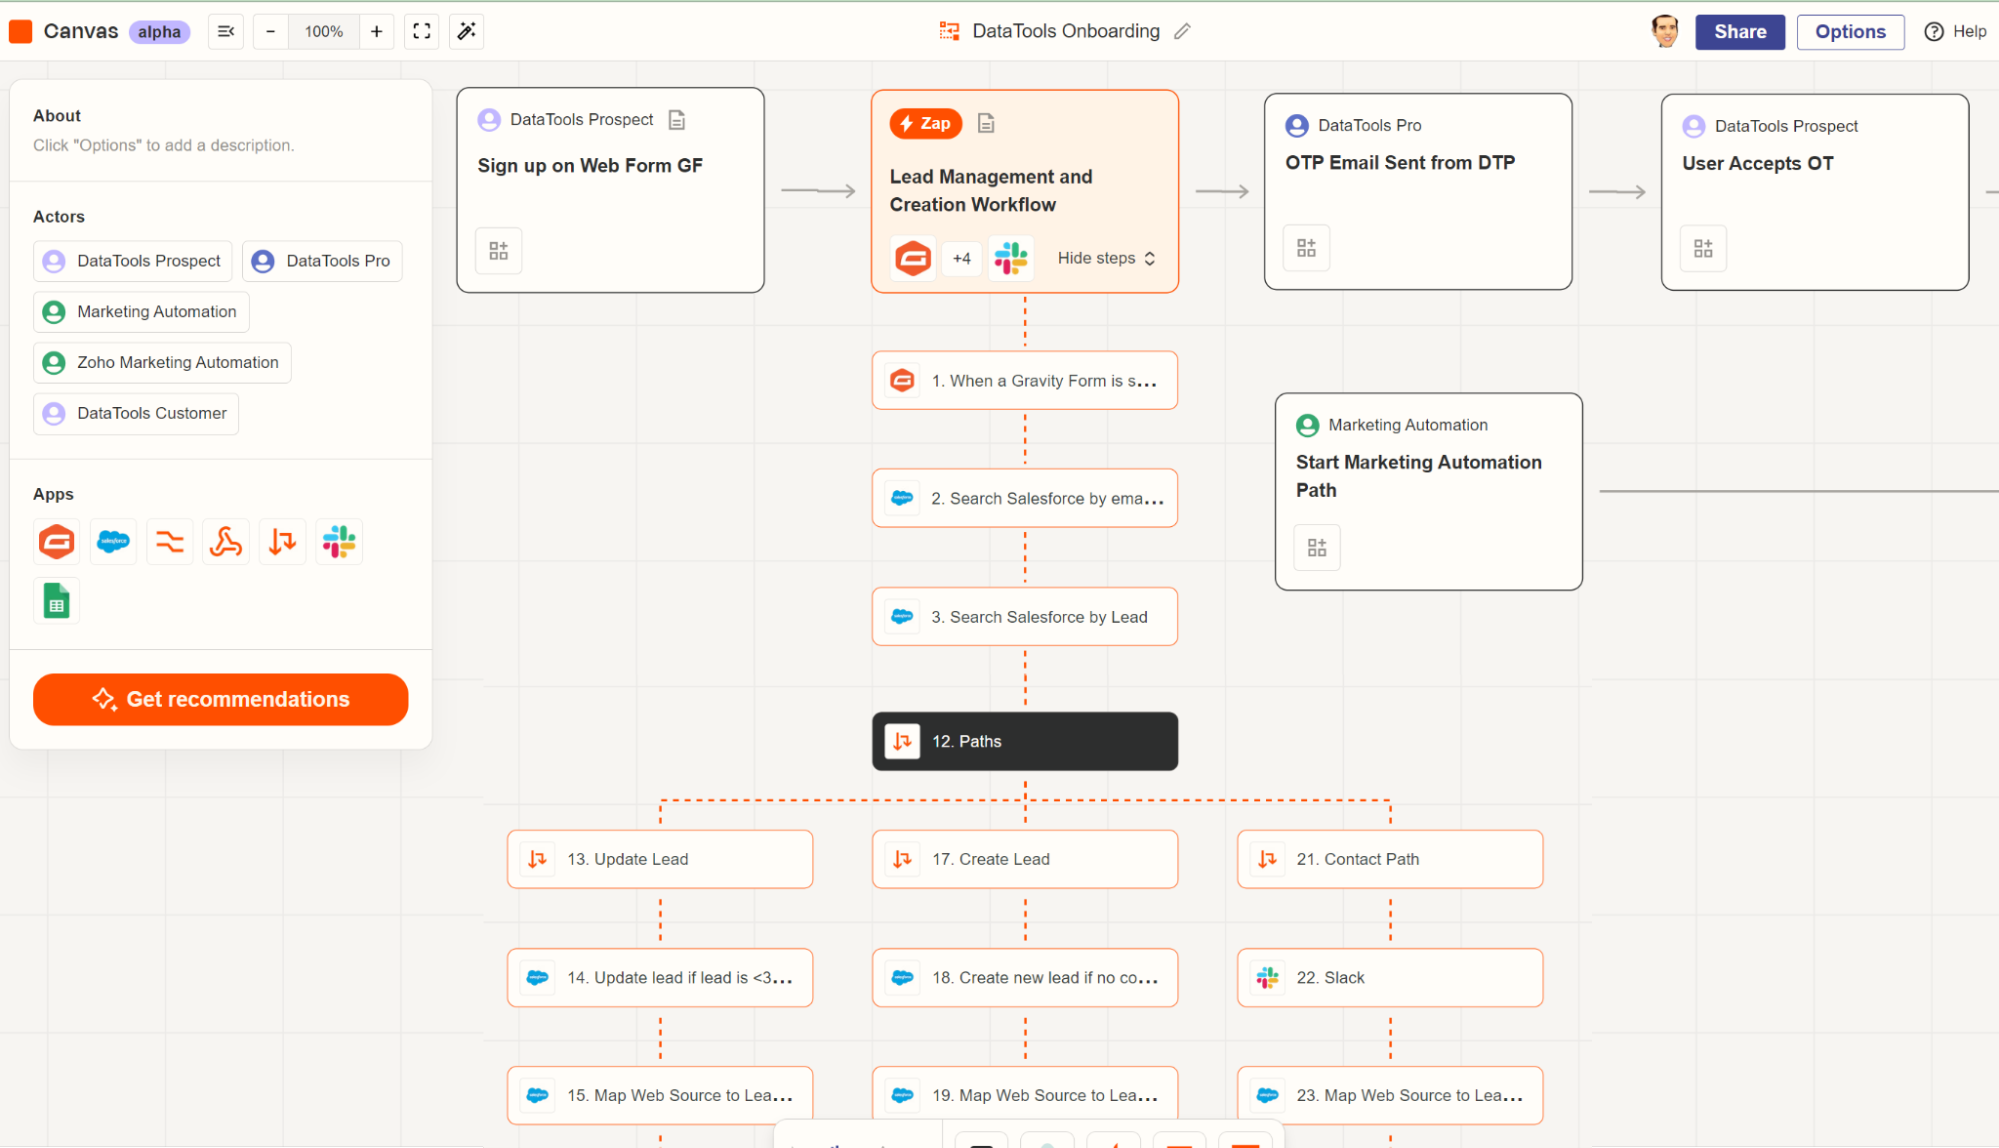This screenshot has height=1148, width=1999.
Task: Open the Options menu
Action: point(1851,32)
